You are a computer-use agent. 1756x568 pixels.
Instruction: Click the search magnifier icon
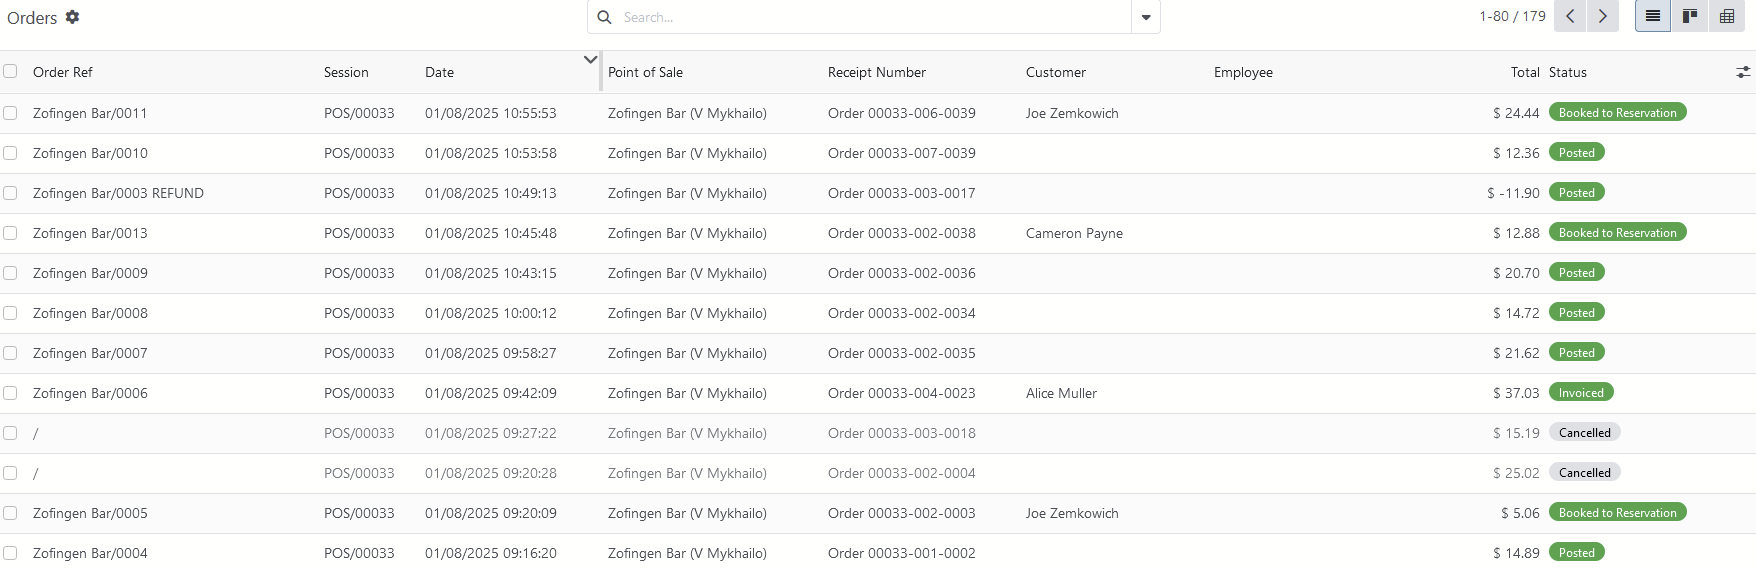(x=604, y=17)
